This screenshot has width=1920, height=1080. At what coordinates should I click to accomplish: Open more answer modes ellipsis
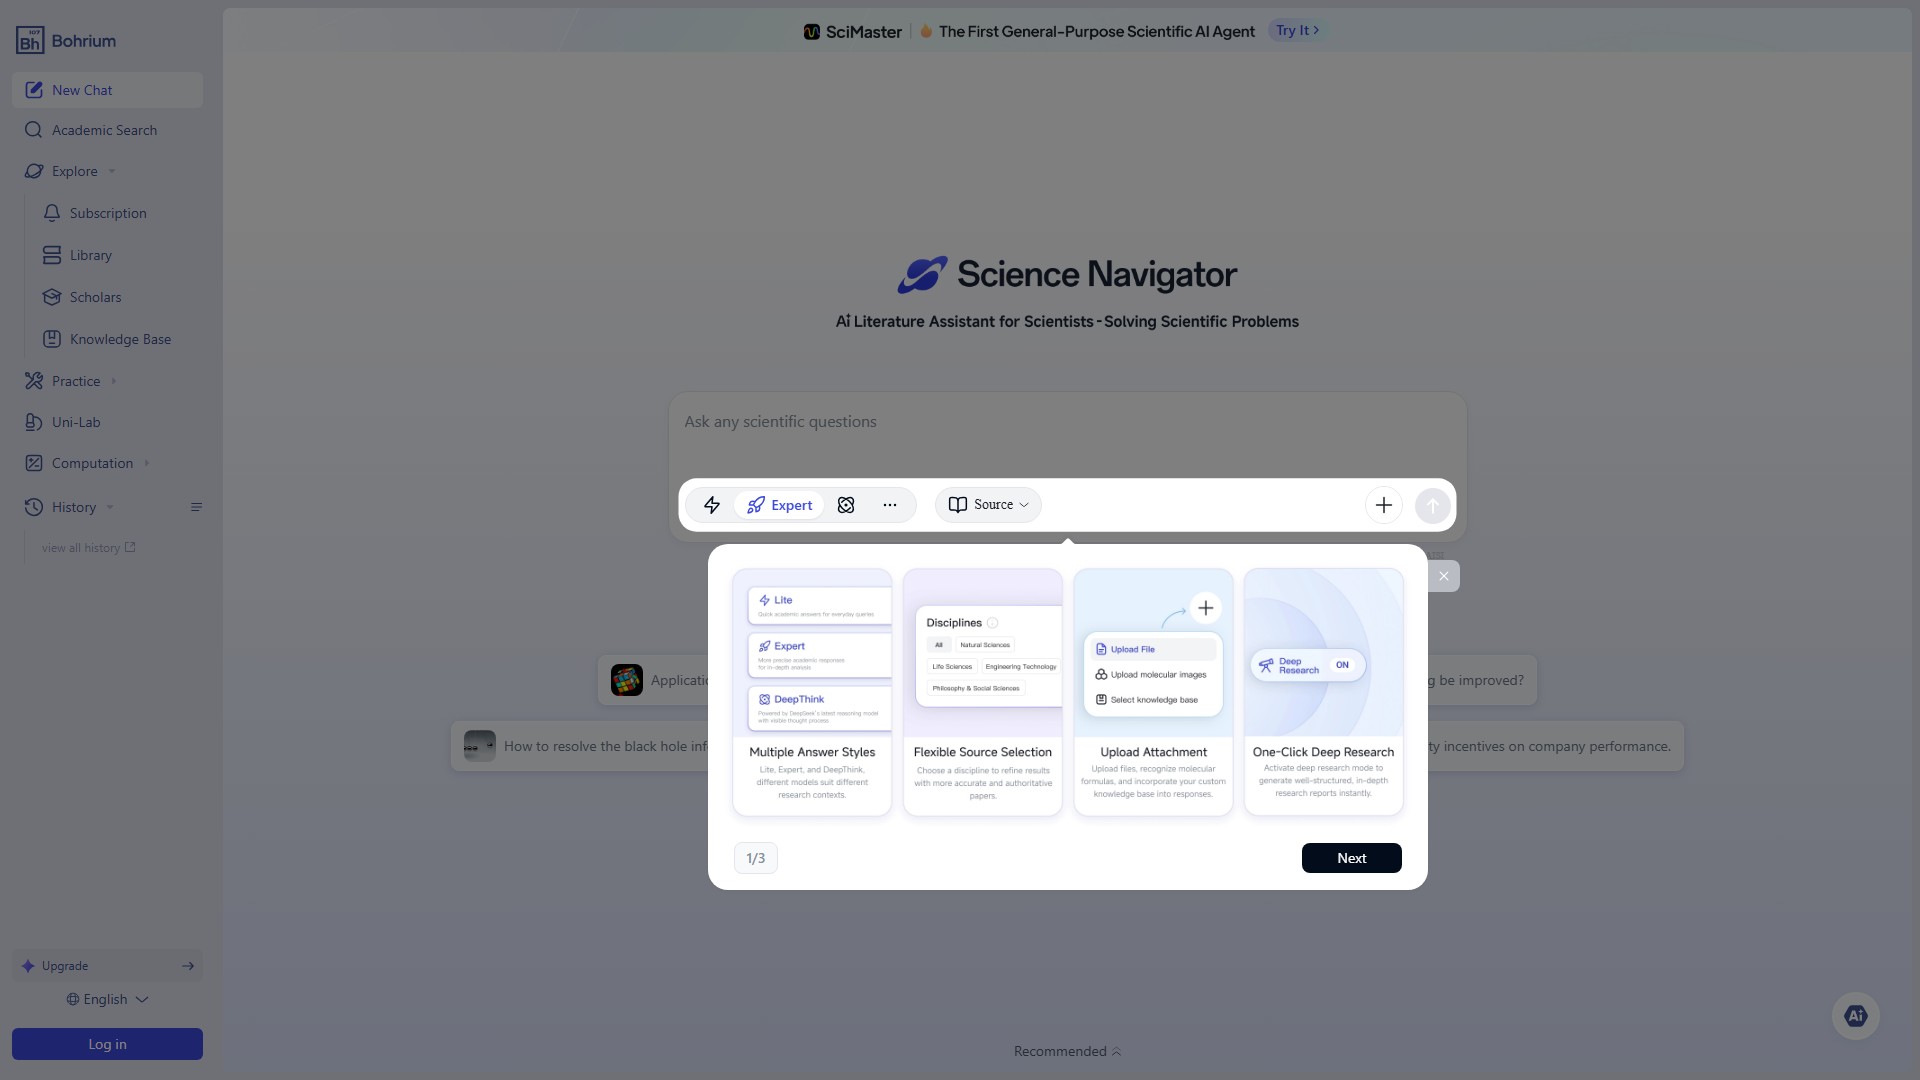pos(890,505)
